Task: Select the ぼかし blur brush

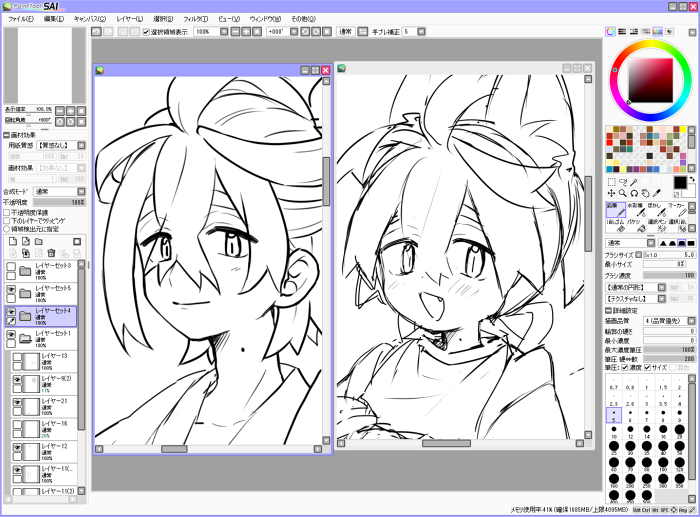Action: pos(656,209)
